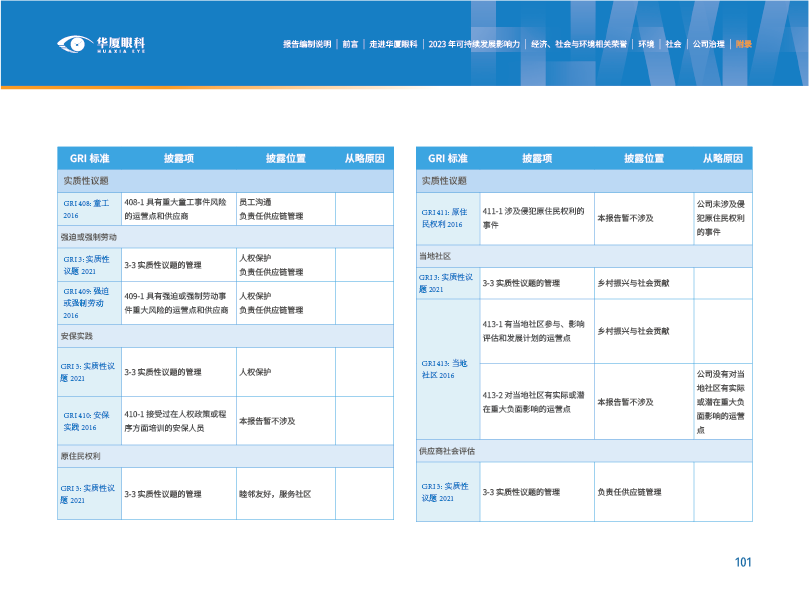Open 走进华厦眼科 in the header

point(393,45)
